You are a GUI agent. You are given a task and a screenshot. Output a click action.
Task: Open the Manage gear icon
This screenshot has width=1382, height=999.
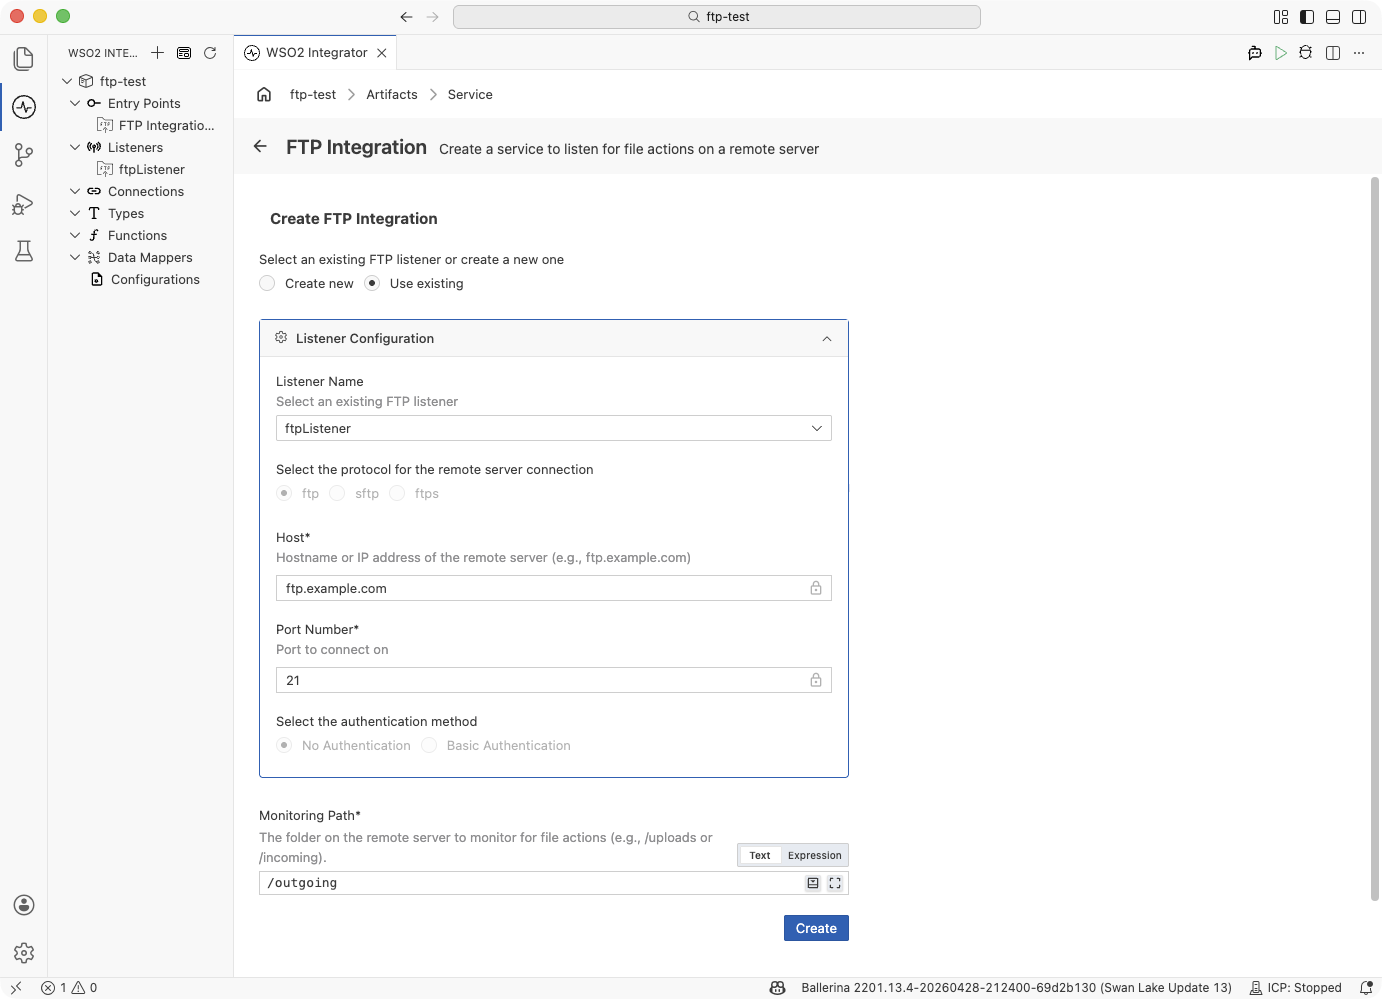(24, 953)
